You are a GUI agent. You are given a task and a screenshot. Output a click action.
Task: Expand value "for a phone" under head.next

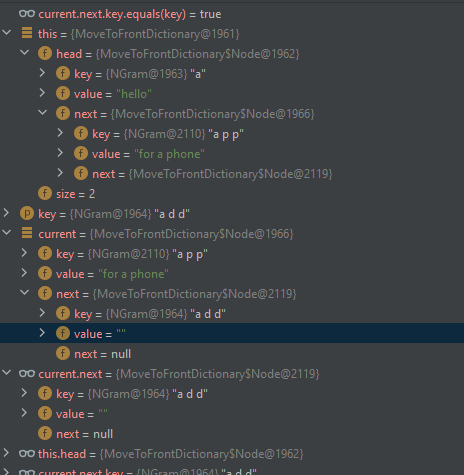60,153
